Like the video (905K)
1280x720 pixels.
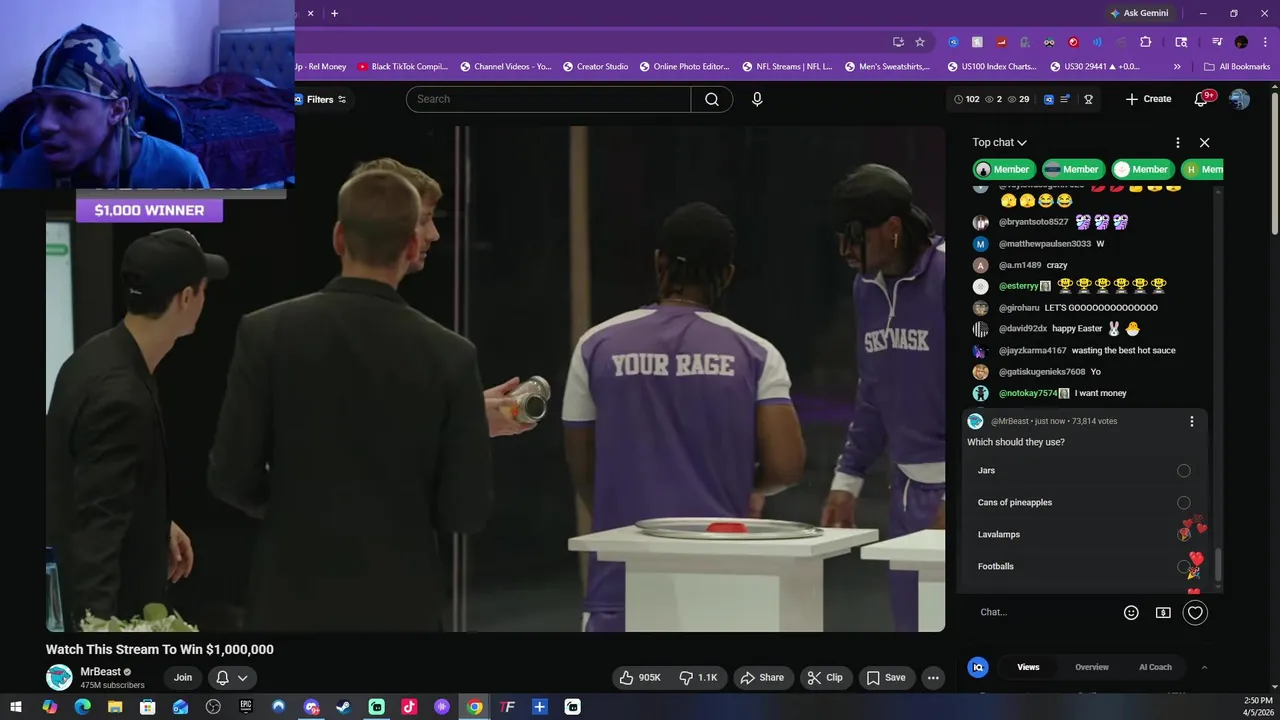(x=640, y=677)
